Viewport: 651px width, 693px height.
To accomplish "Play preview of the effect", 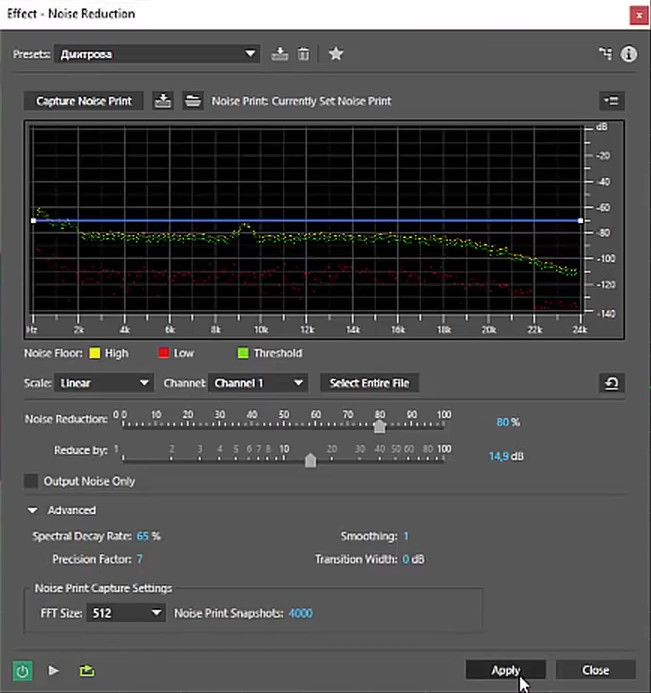I will [x=53, y=670].
